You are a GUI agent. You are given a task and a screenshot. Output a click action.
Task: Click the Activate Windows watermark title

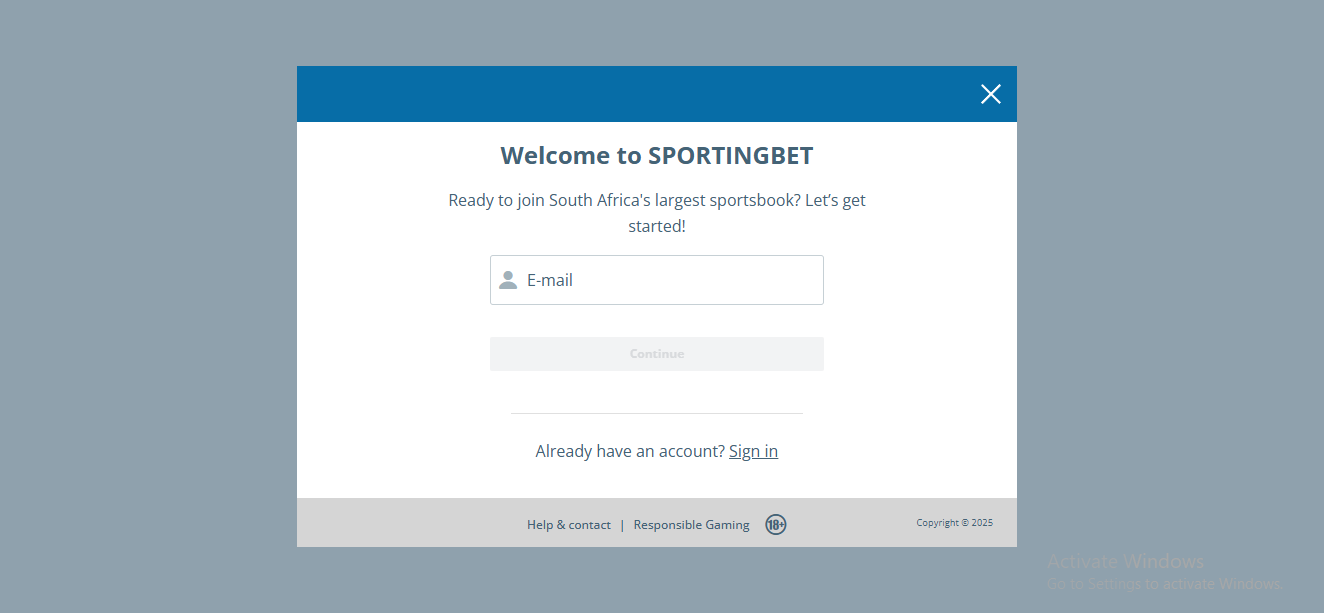coord(1126,561)
